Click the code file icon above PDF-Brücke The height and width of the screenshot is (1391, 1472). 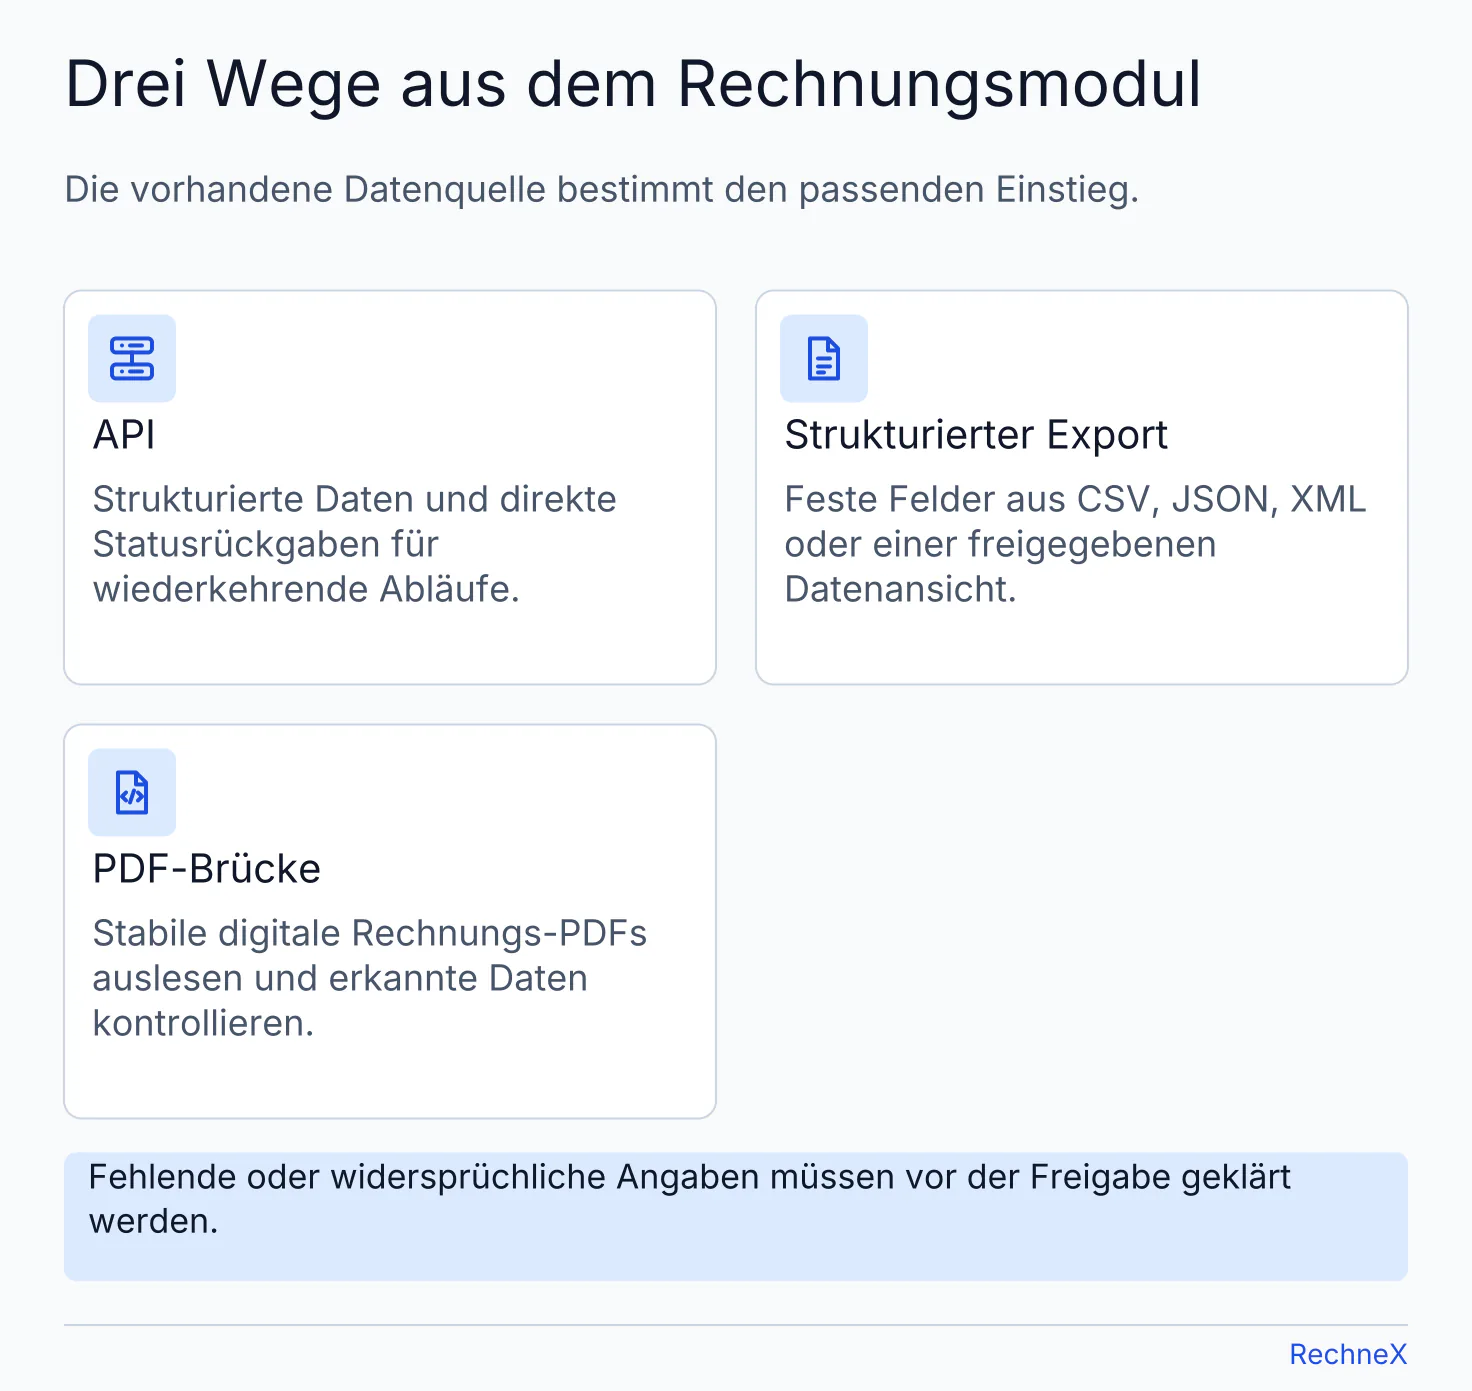132,793
